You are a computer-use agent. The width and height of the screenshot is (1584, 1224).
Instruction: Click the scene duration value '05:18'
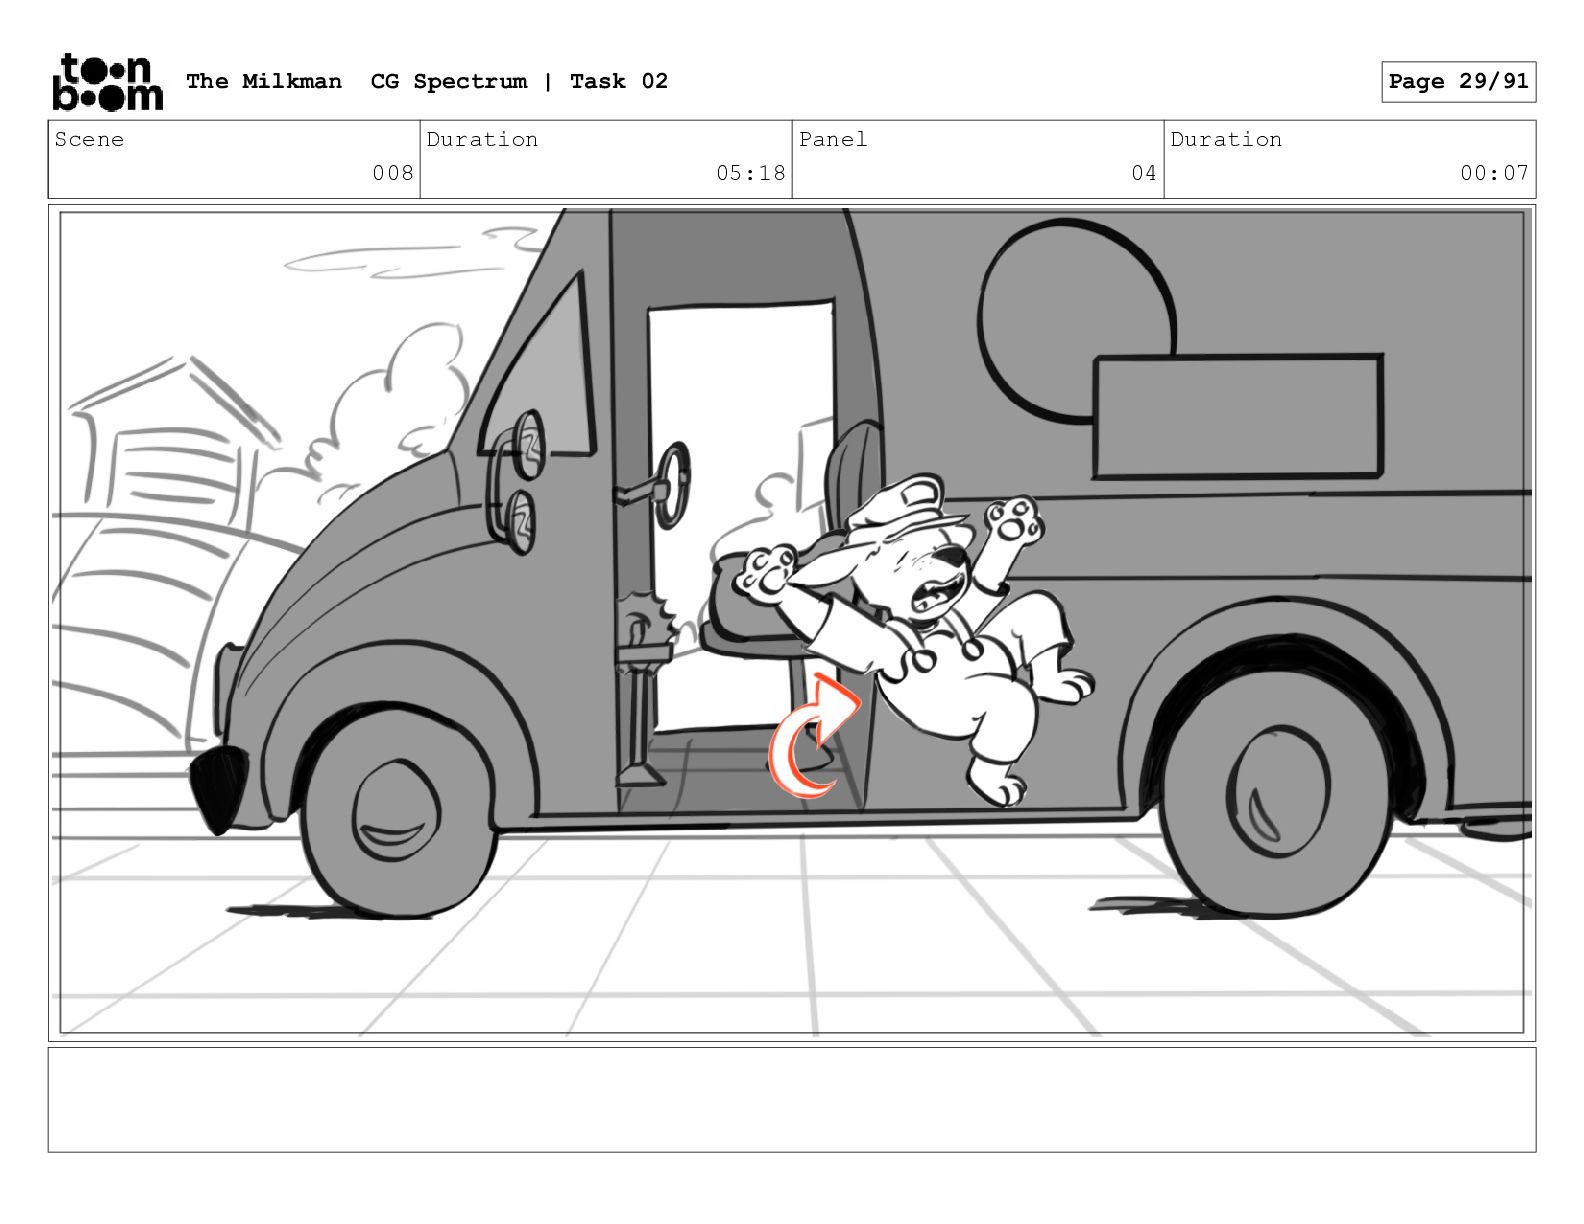[751, 173]
